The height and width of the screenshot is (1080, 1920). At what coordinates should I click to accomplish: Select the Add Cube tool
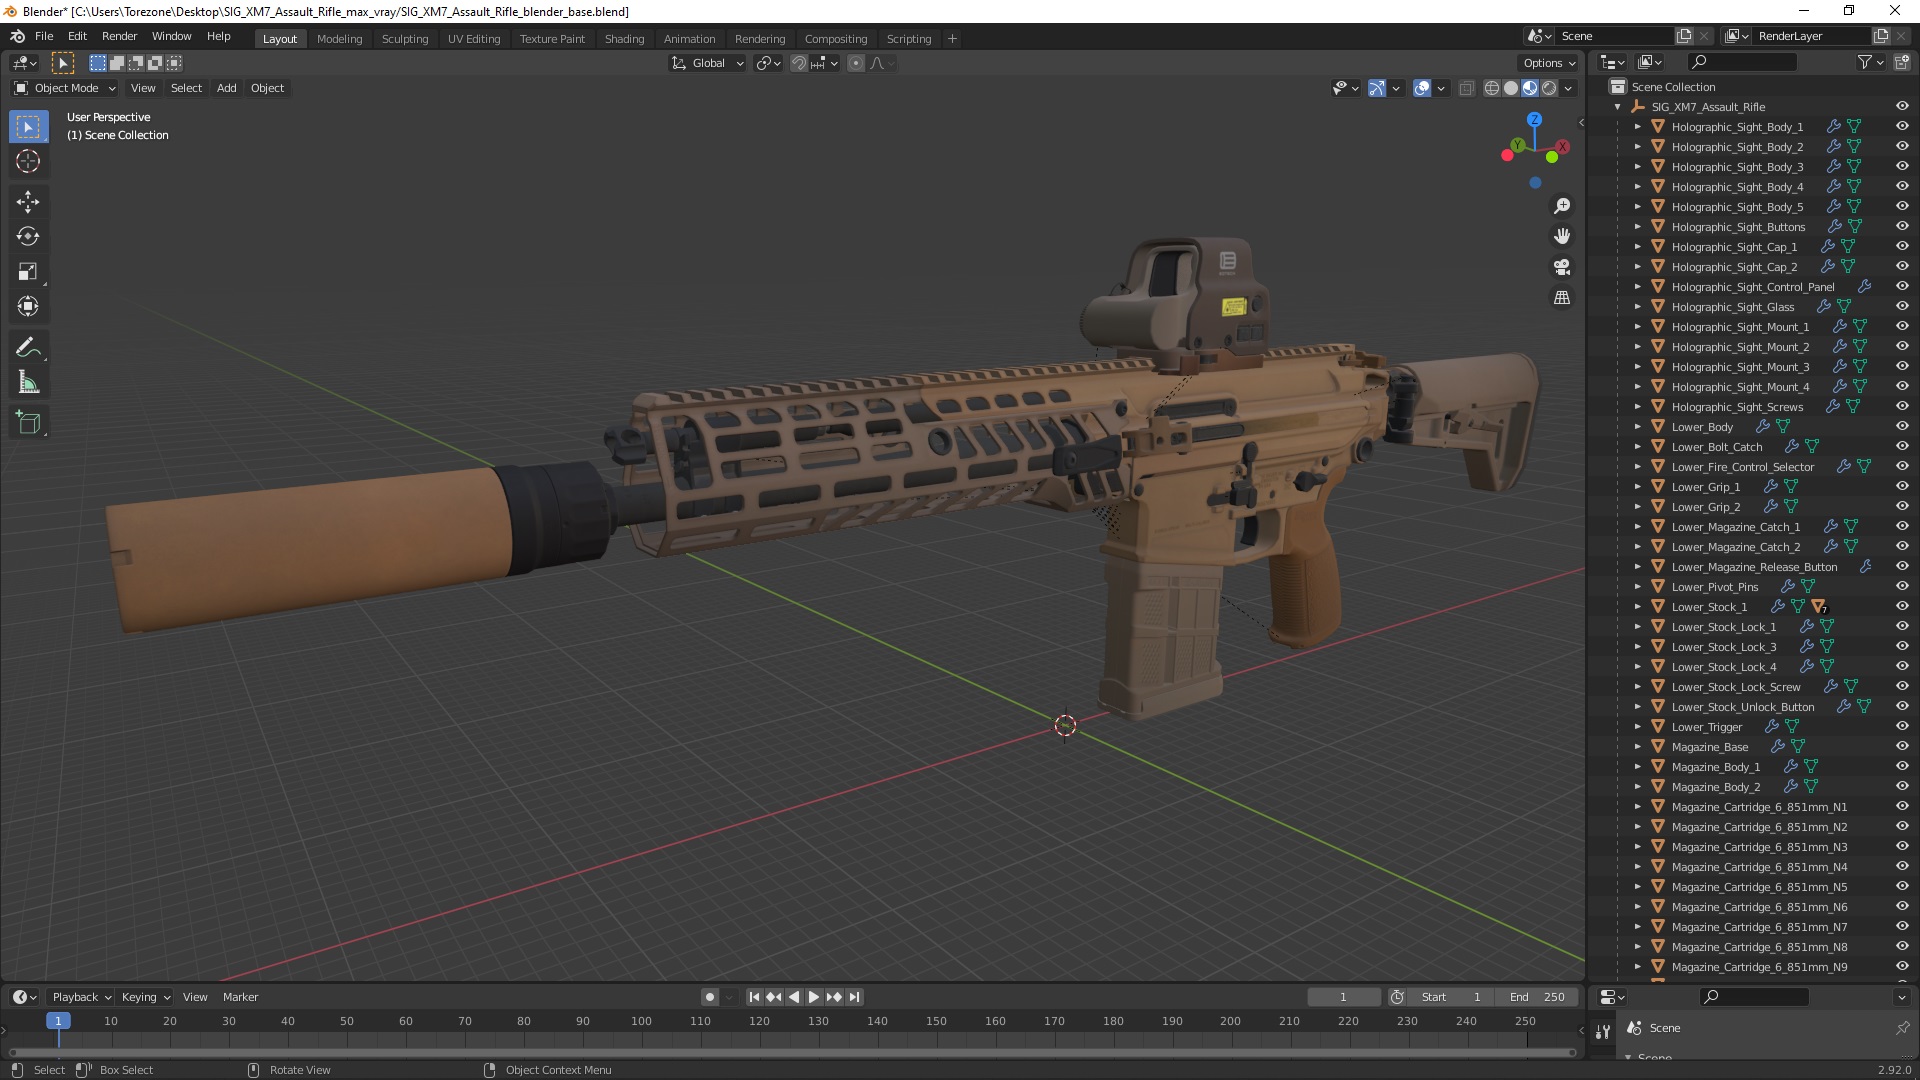coord(28,423)
